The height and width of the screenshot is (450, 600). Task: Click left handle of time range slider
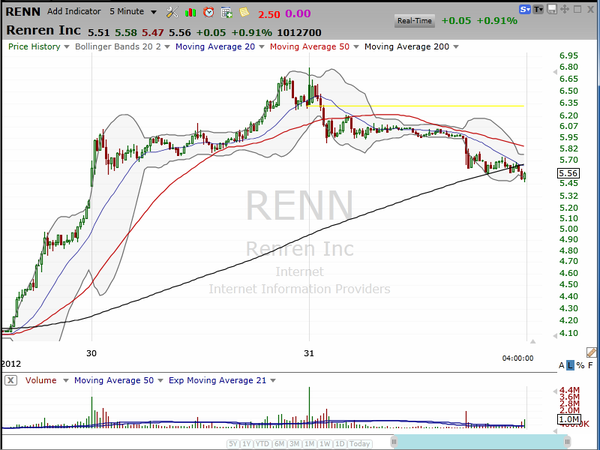(x=394, y=442)
